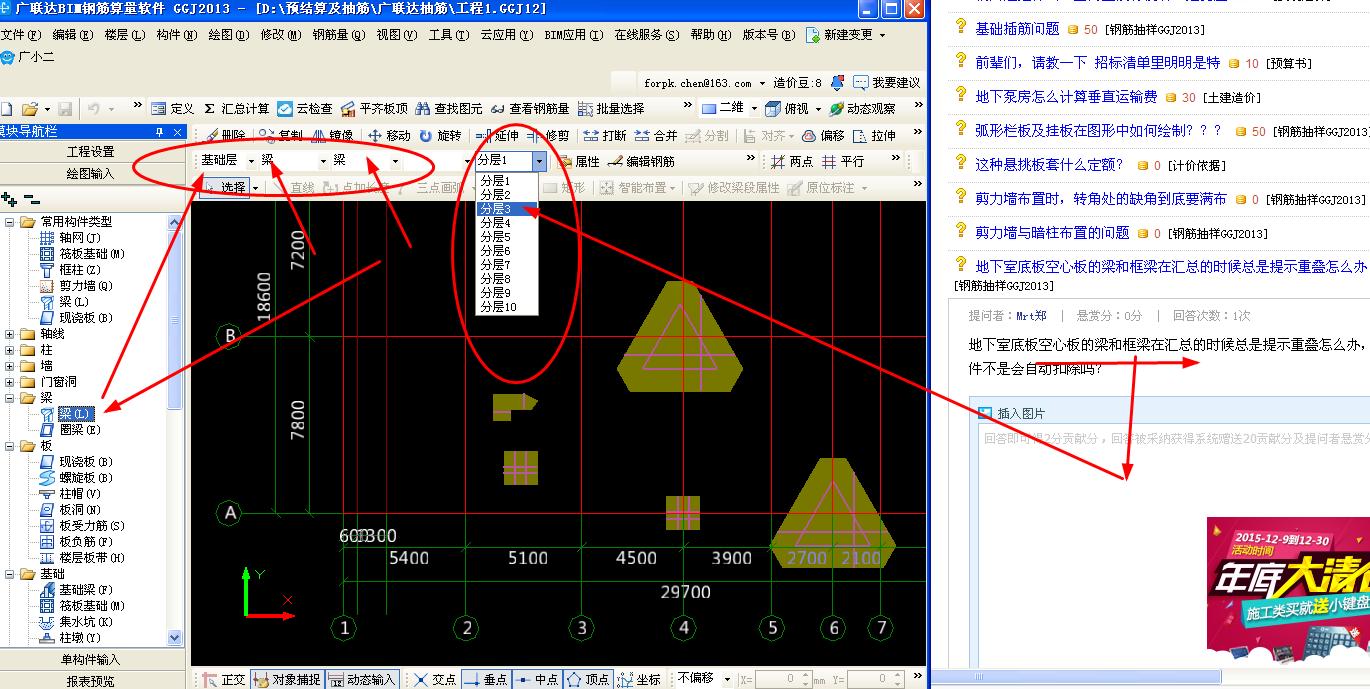The image size is (1370, 689).
Task: Toggle 中点 (midpoint) snap
Action: [x=537, y=679]
